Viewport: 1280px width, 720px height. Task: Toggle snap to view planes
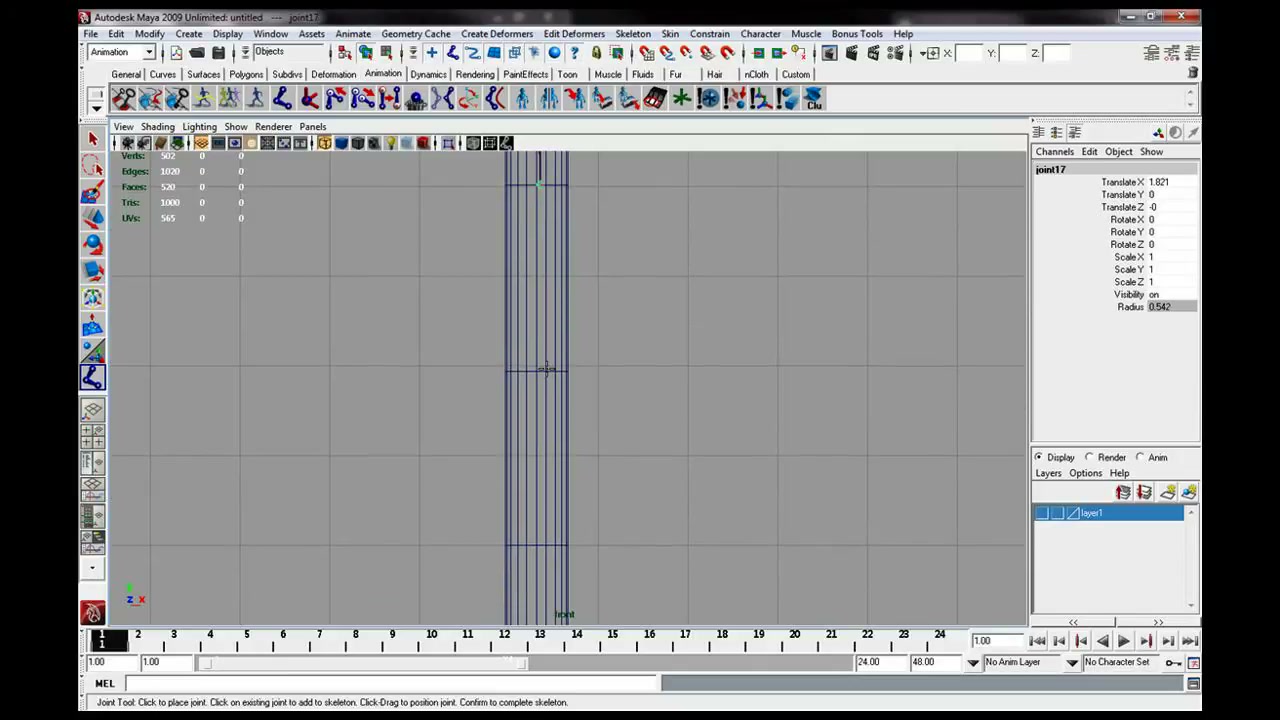click(706, 53)
